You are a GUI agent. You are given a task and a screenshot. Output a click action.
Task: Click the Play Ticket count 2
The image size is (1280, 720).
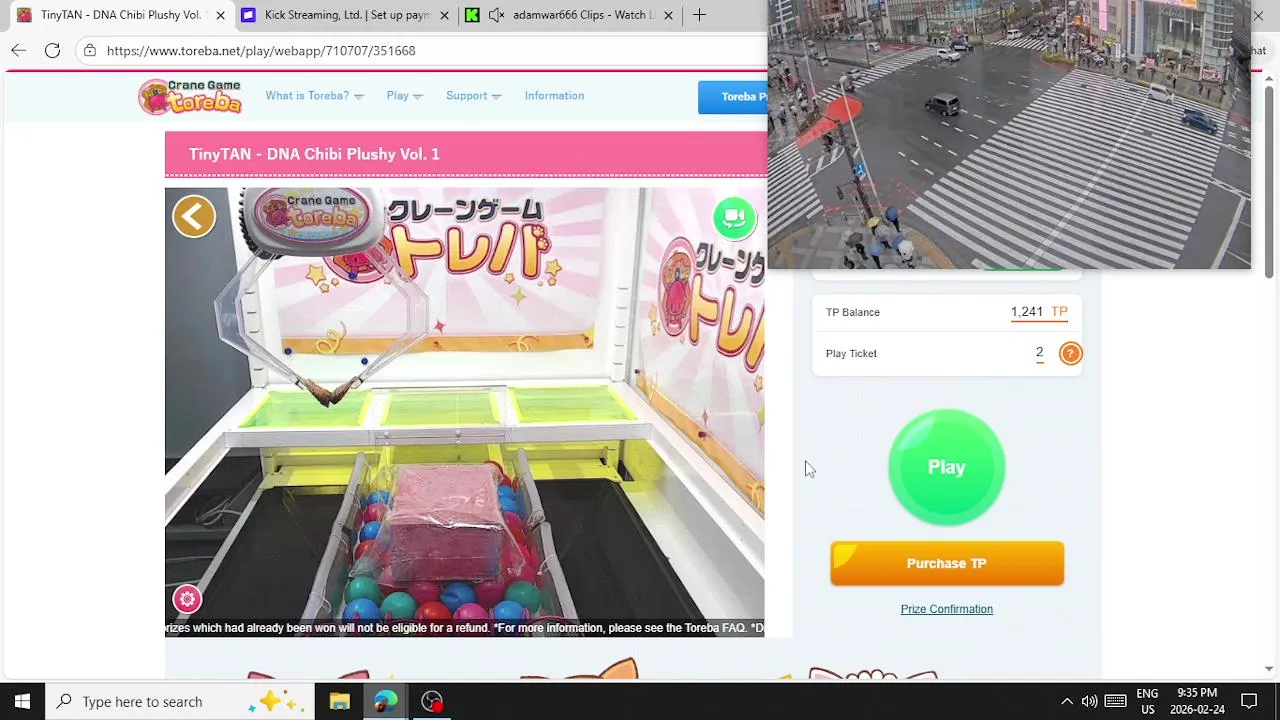click(1039, 353)
